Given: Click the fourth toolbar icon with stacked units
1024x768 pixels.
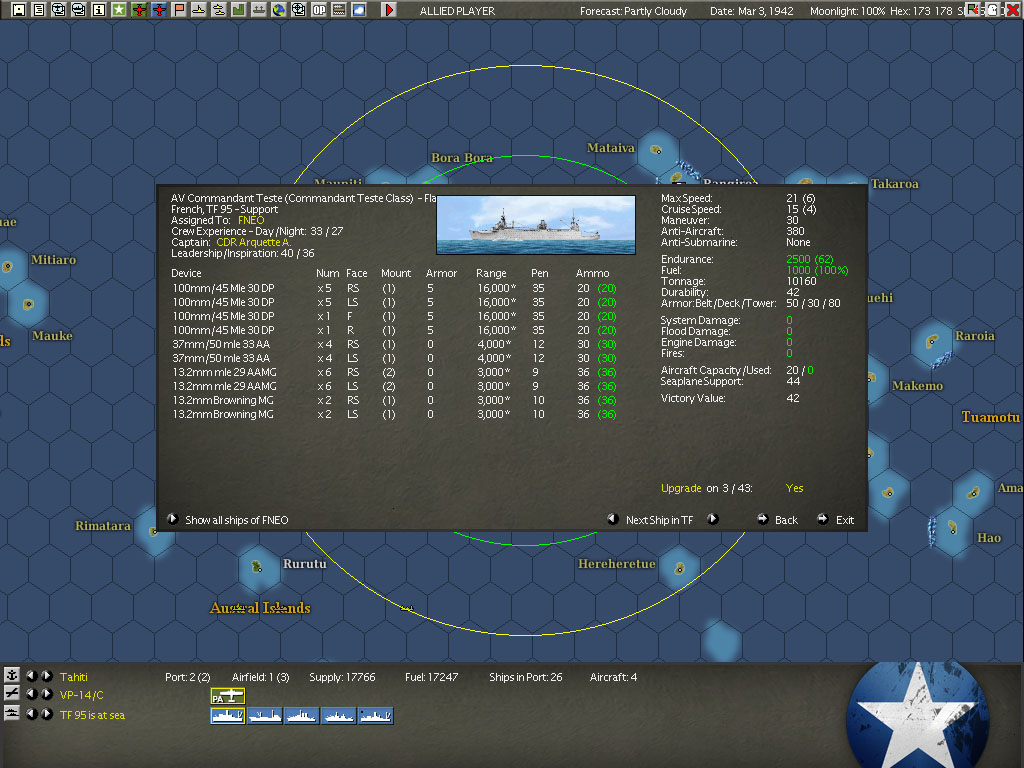Looking at the screenshot, I should coord(78,10).
